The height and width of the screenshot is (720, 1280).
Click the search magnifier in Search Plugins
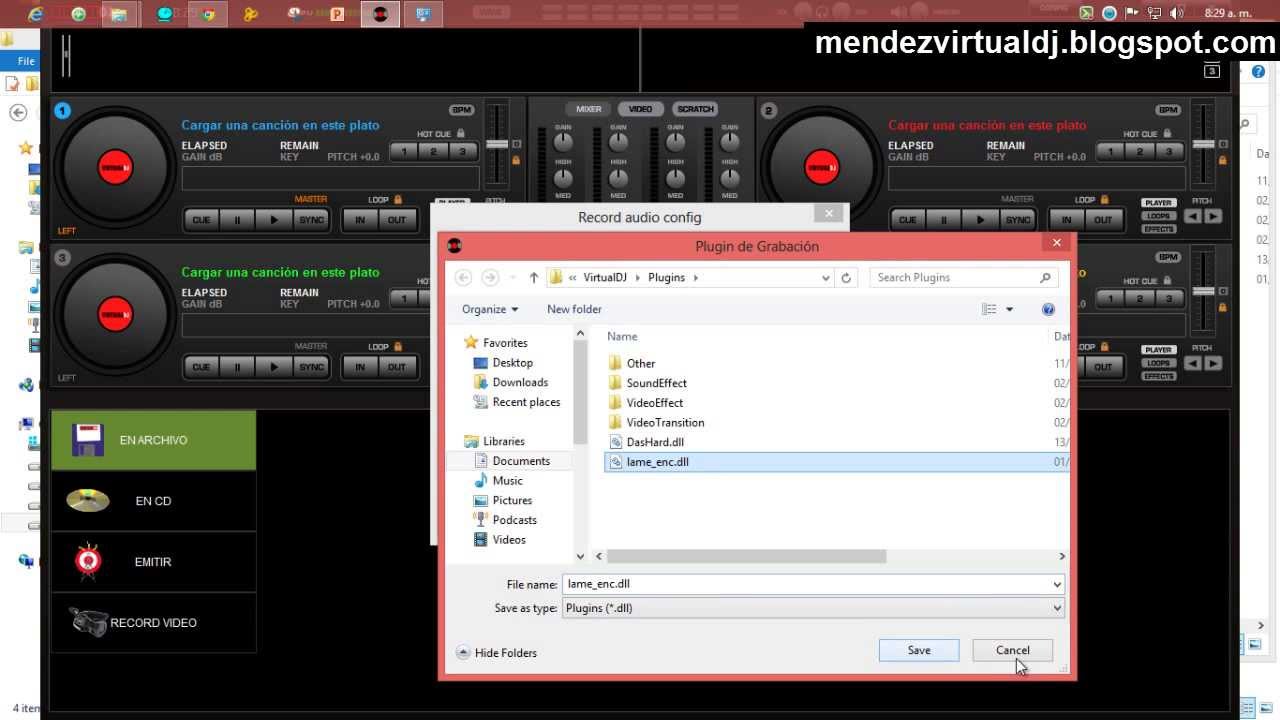[1046, 278]
